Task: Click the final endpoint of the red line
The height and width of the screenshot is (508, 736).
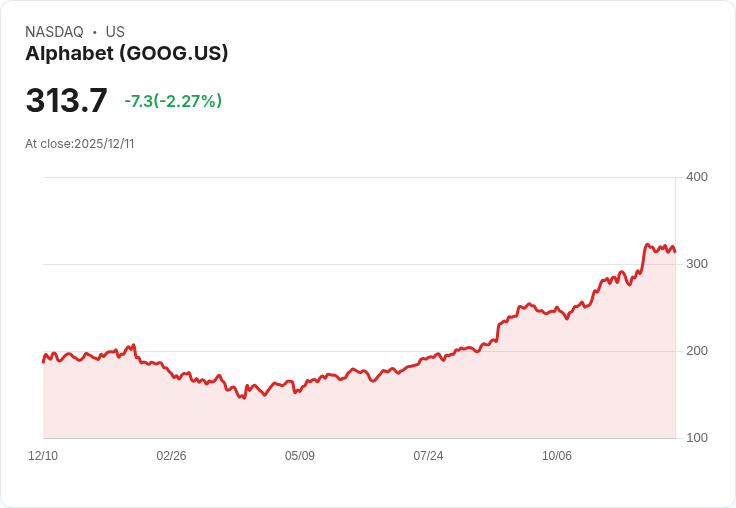Action: [x=675, y=252]
